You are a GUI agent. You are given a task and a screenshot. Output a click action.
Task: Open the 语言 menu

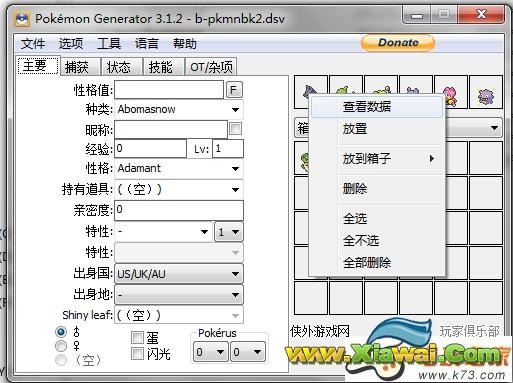pos(147,43)
